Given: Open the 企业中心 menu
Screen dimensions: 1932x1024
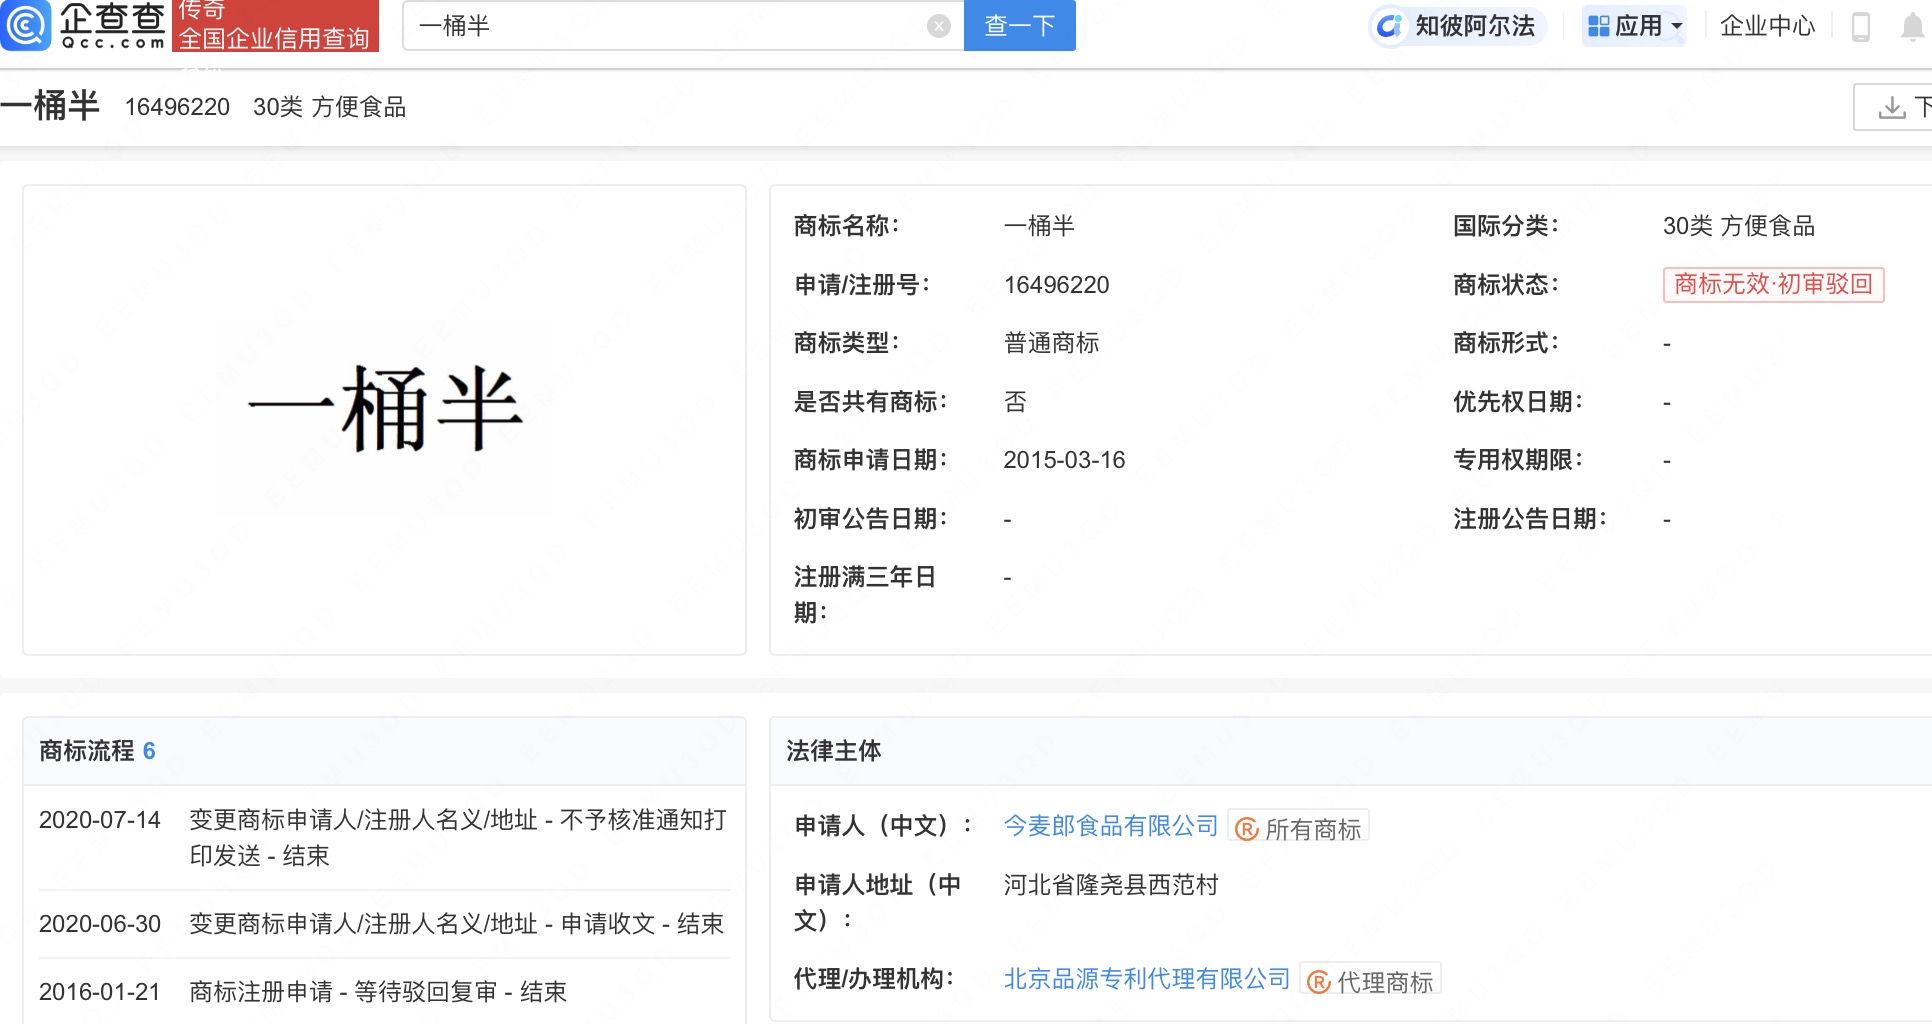Looking at the screenshot, I should tap(1767, 26).
